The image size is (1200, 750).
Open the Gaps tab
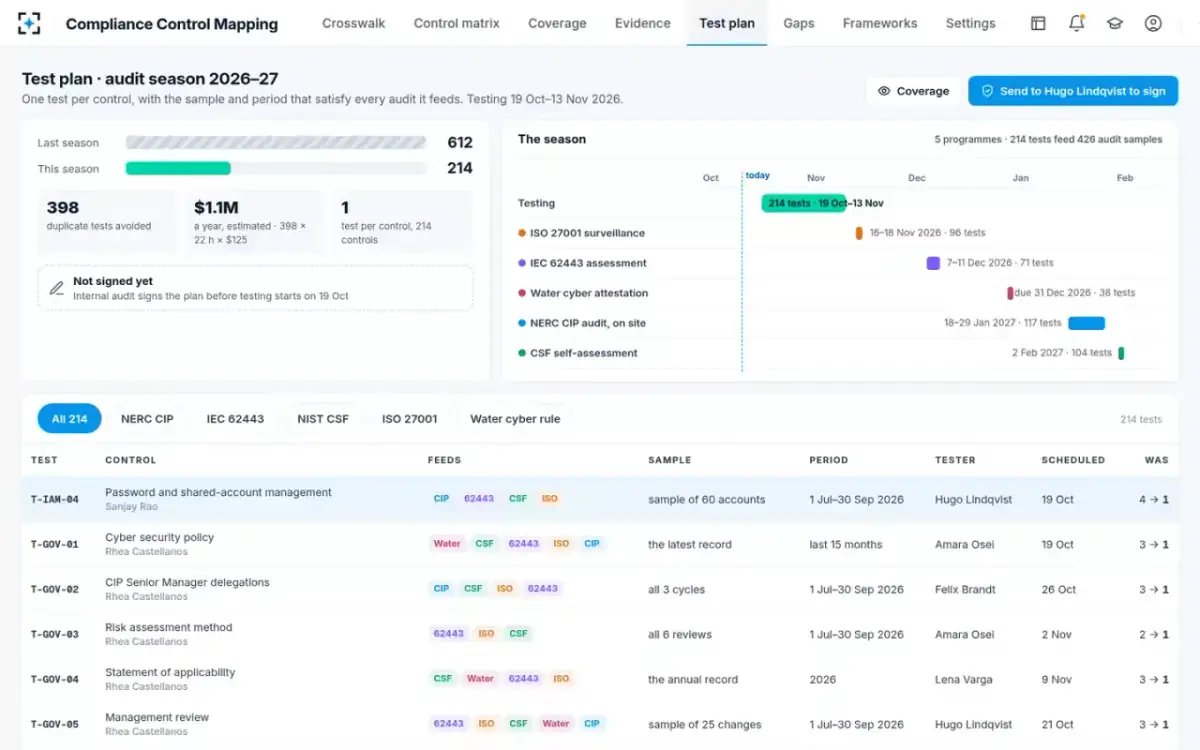799,23
